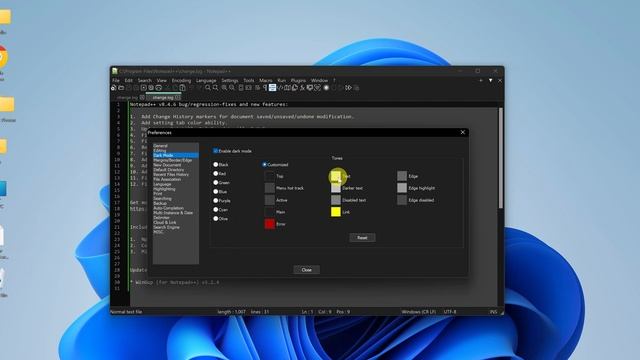This screenshot has width=640, height=360.
Task: Select the Blue tone radio button
Action: pos(216,191)
